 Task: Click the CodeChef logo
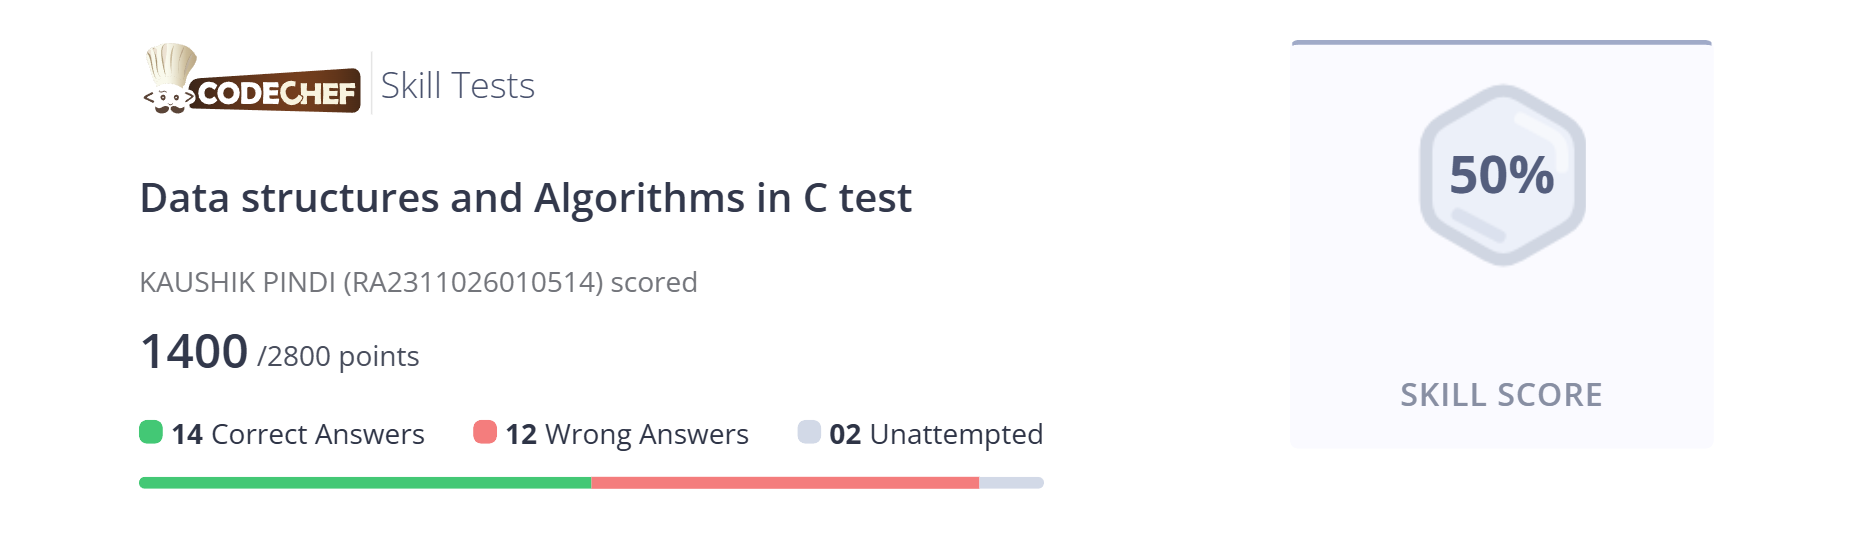252,79
